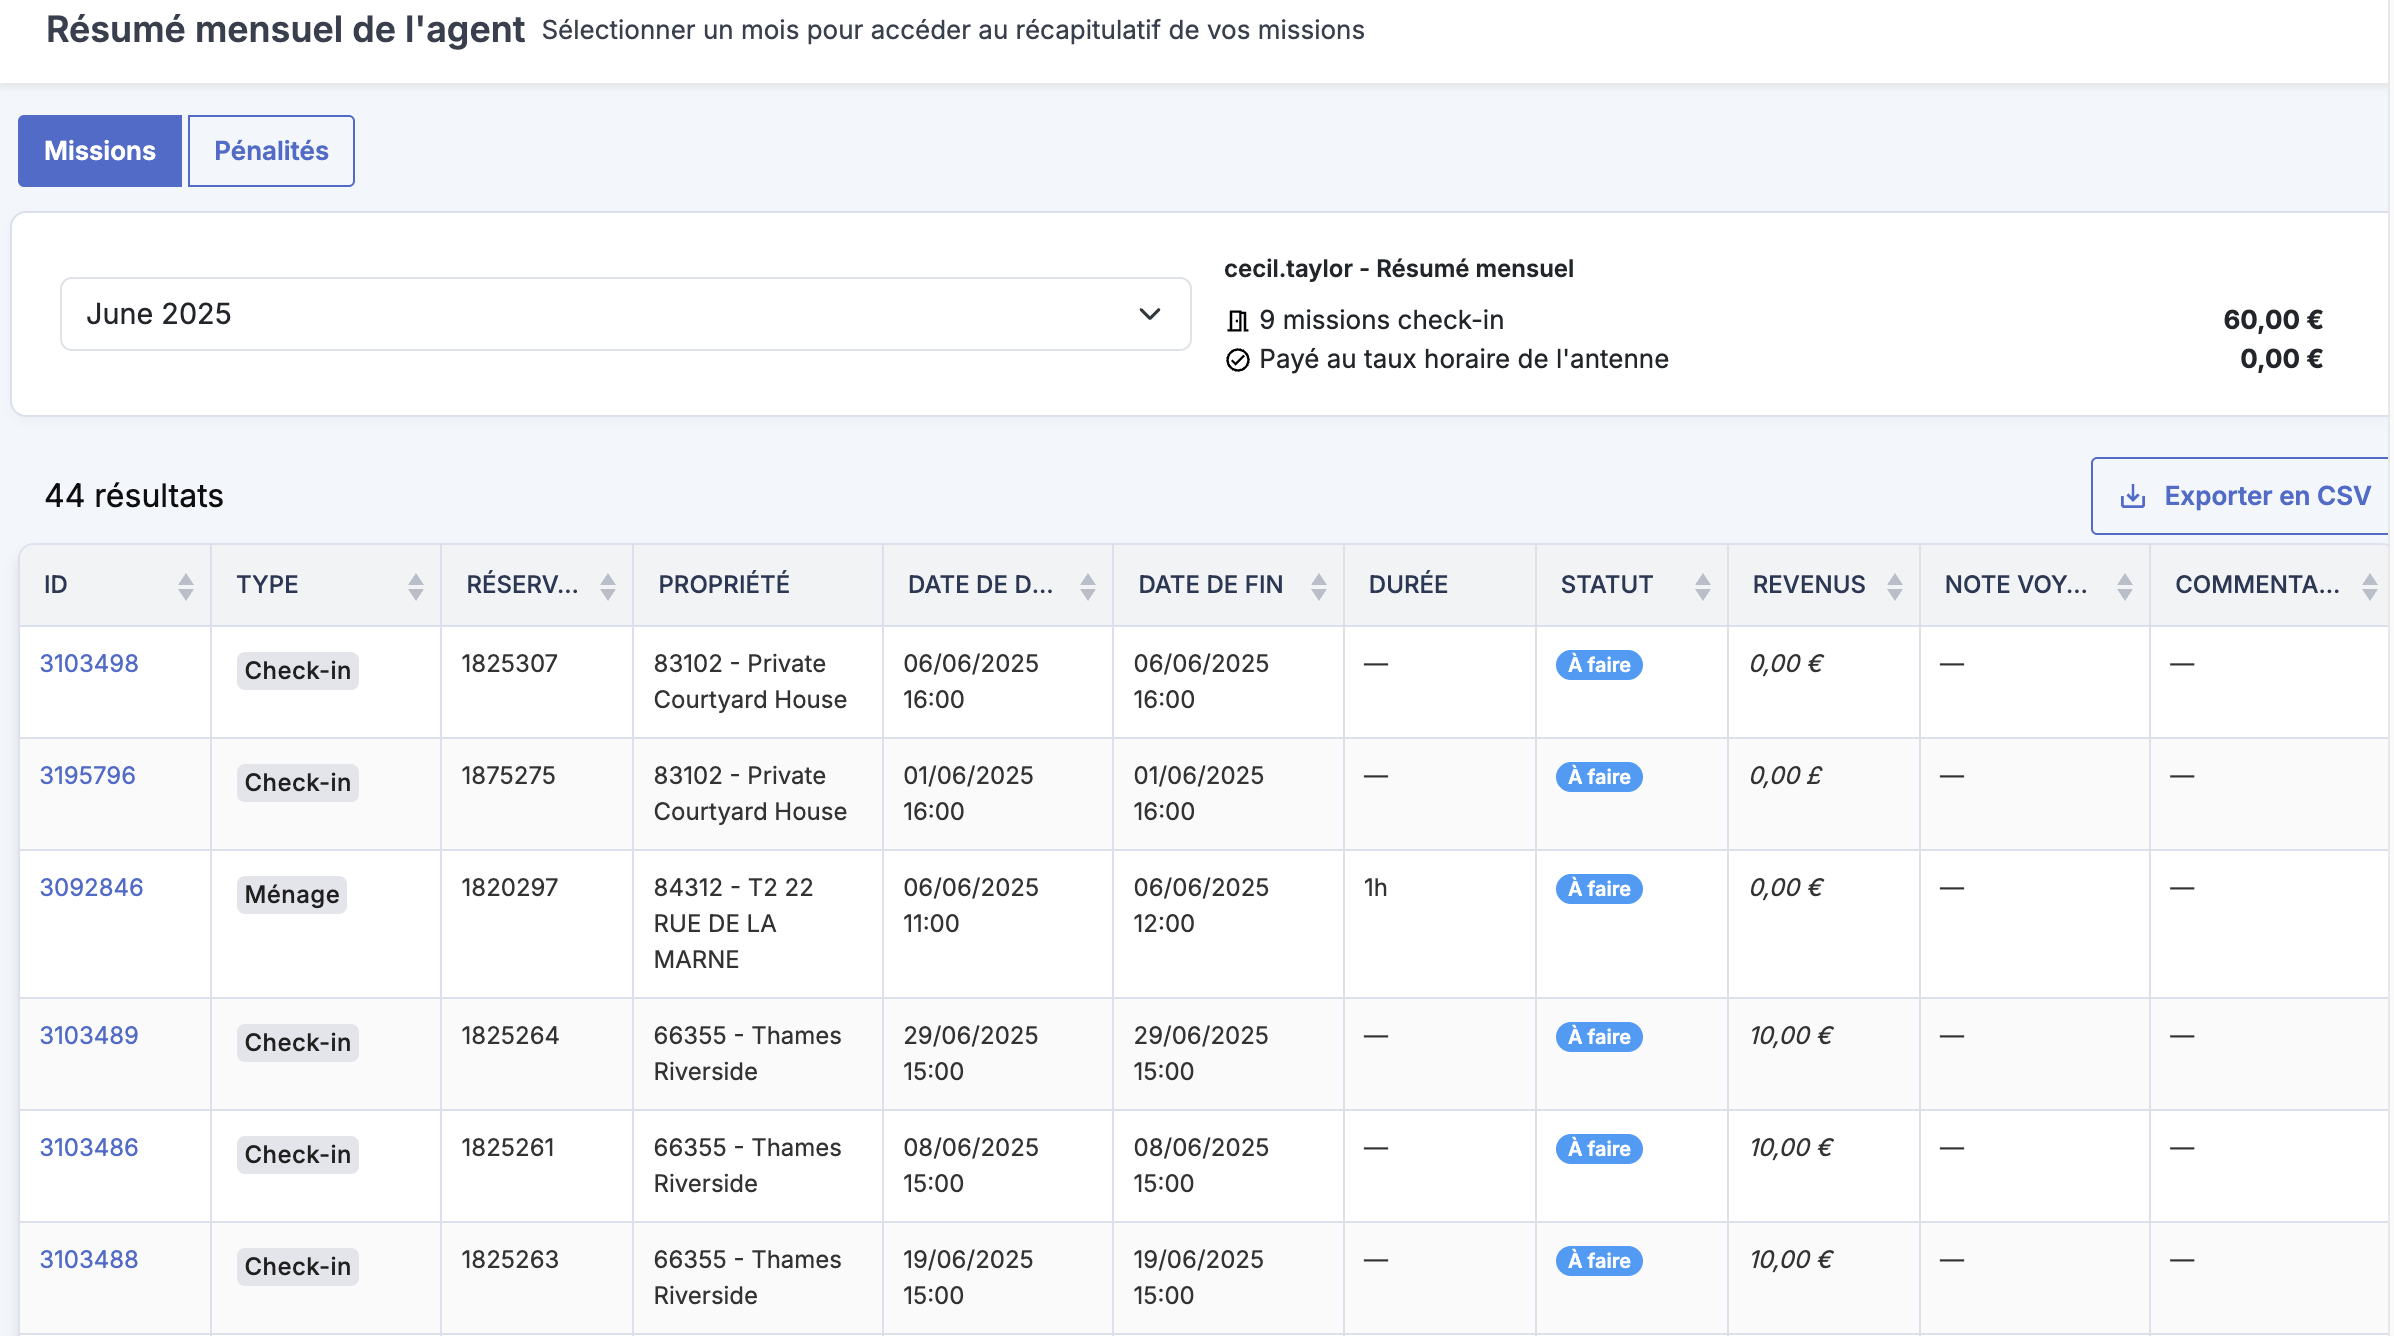
Task: Sort by REVENUS column arrows
Action: [x=1895, y=586]
